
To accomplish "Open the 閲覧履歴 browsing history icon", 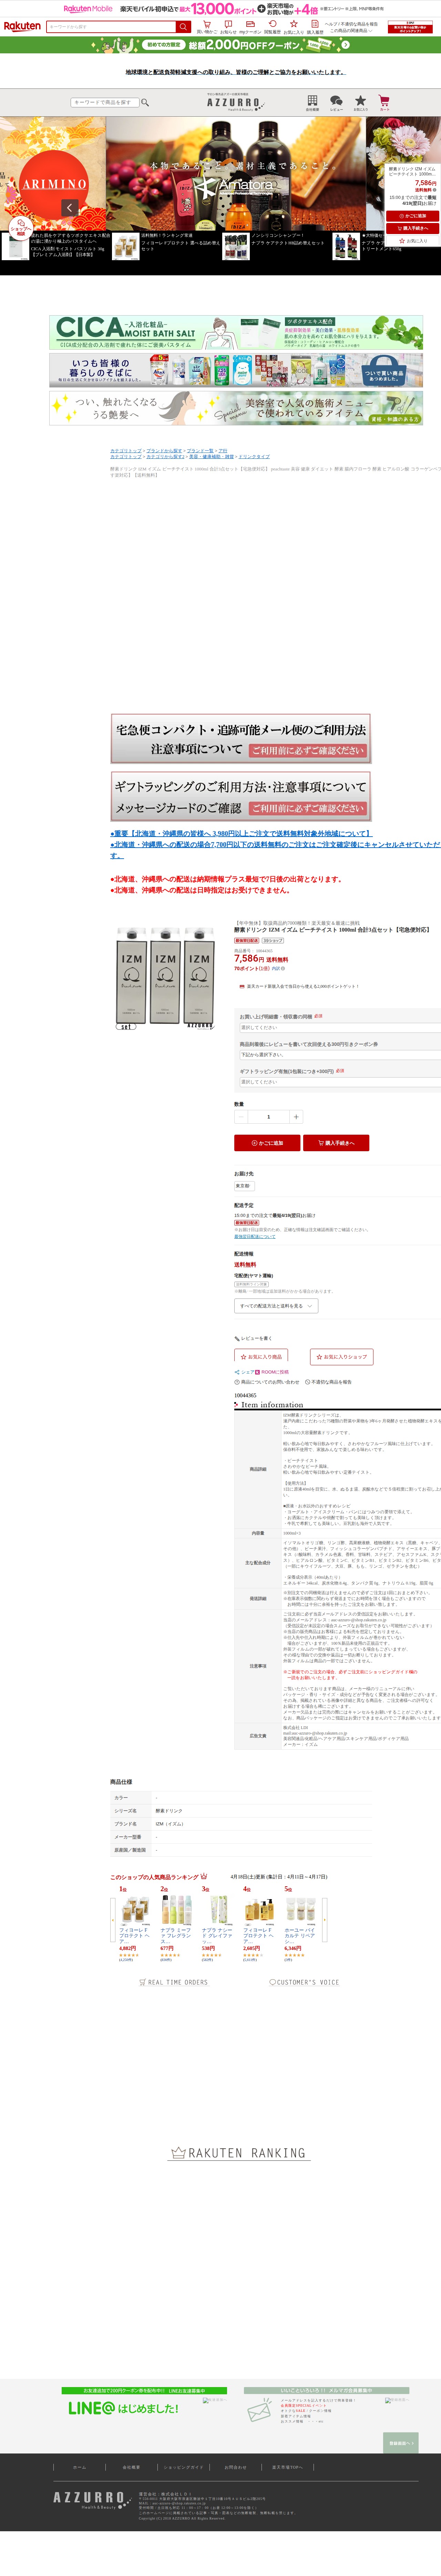I will 272,27.
